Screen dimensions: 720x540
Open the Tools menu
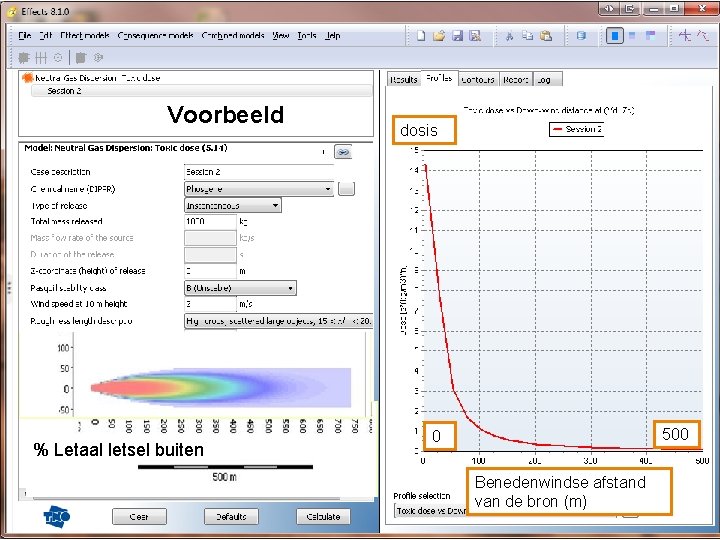click(307, 36)
